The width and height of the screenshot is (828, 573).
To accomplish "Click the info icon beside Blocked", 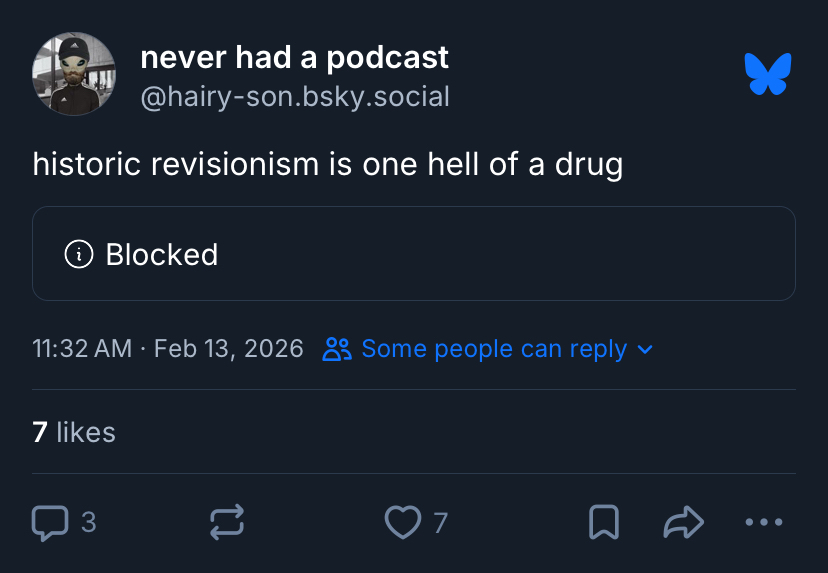I will tap(78, 254).
